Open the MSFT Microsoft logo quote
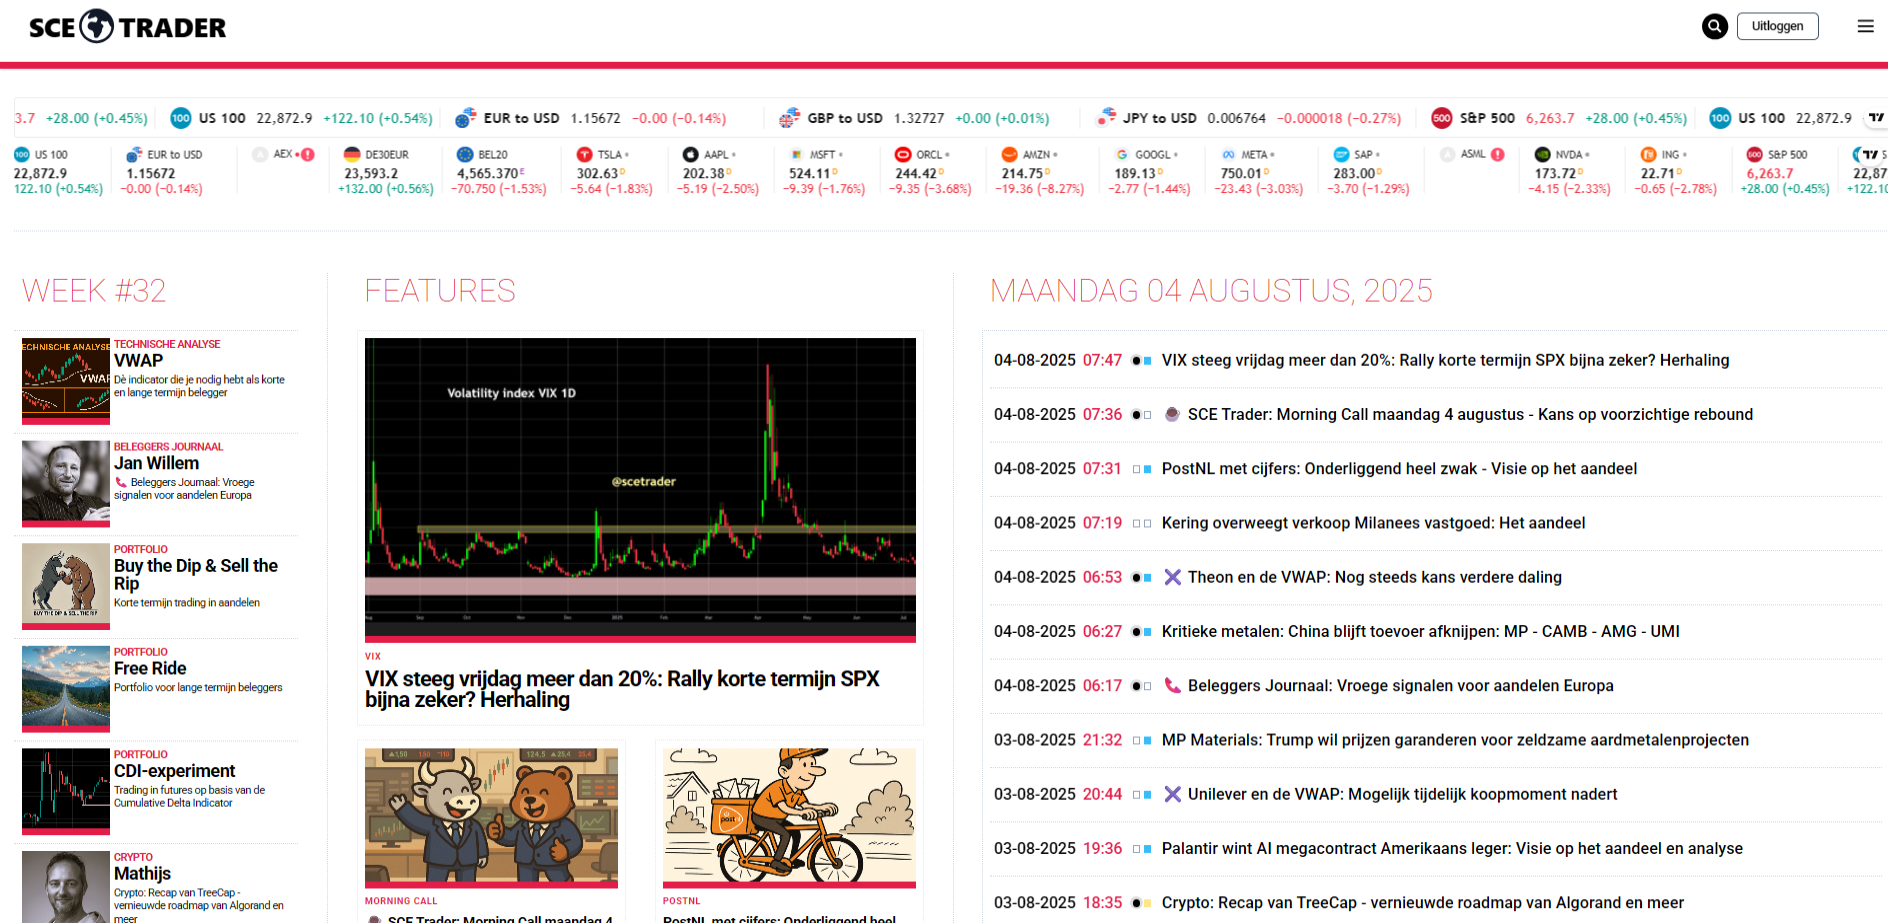Viewport: 1888px width, 923px height. pyautogui.click(x=797, y=154)
